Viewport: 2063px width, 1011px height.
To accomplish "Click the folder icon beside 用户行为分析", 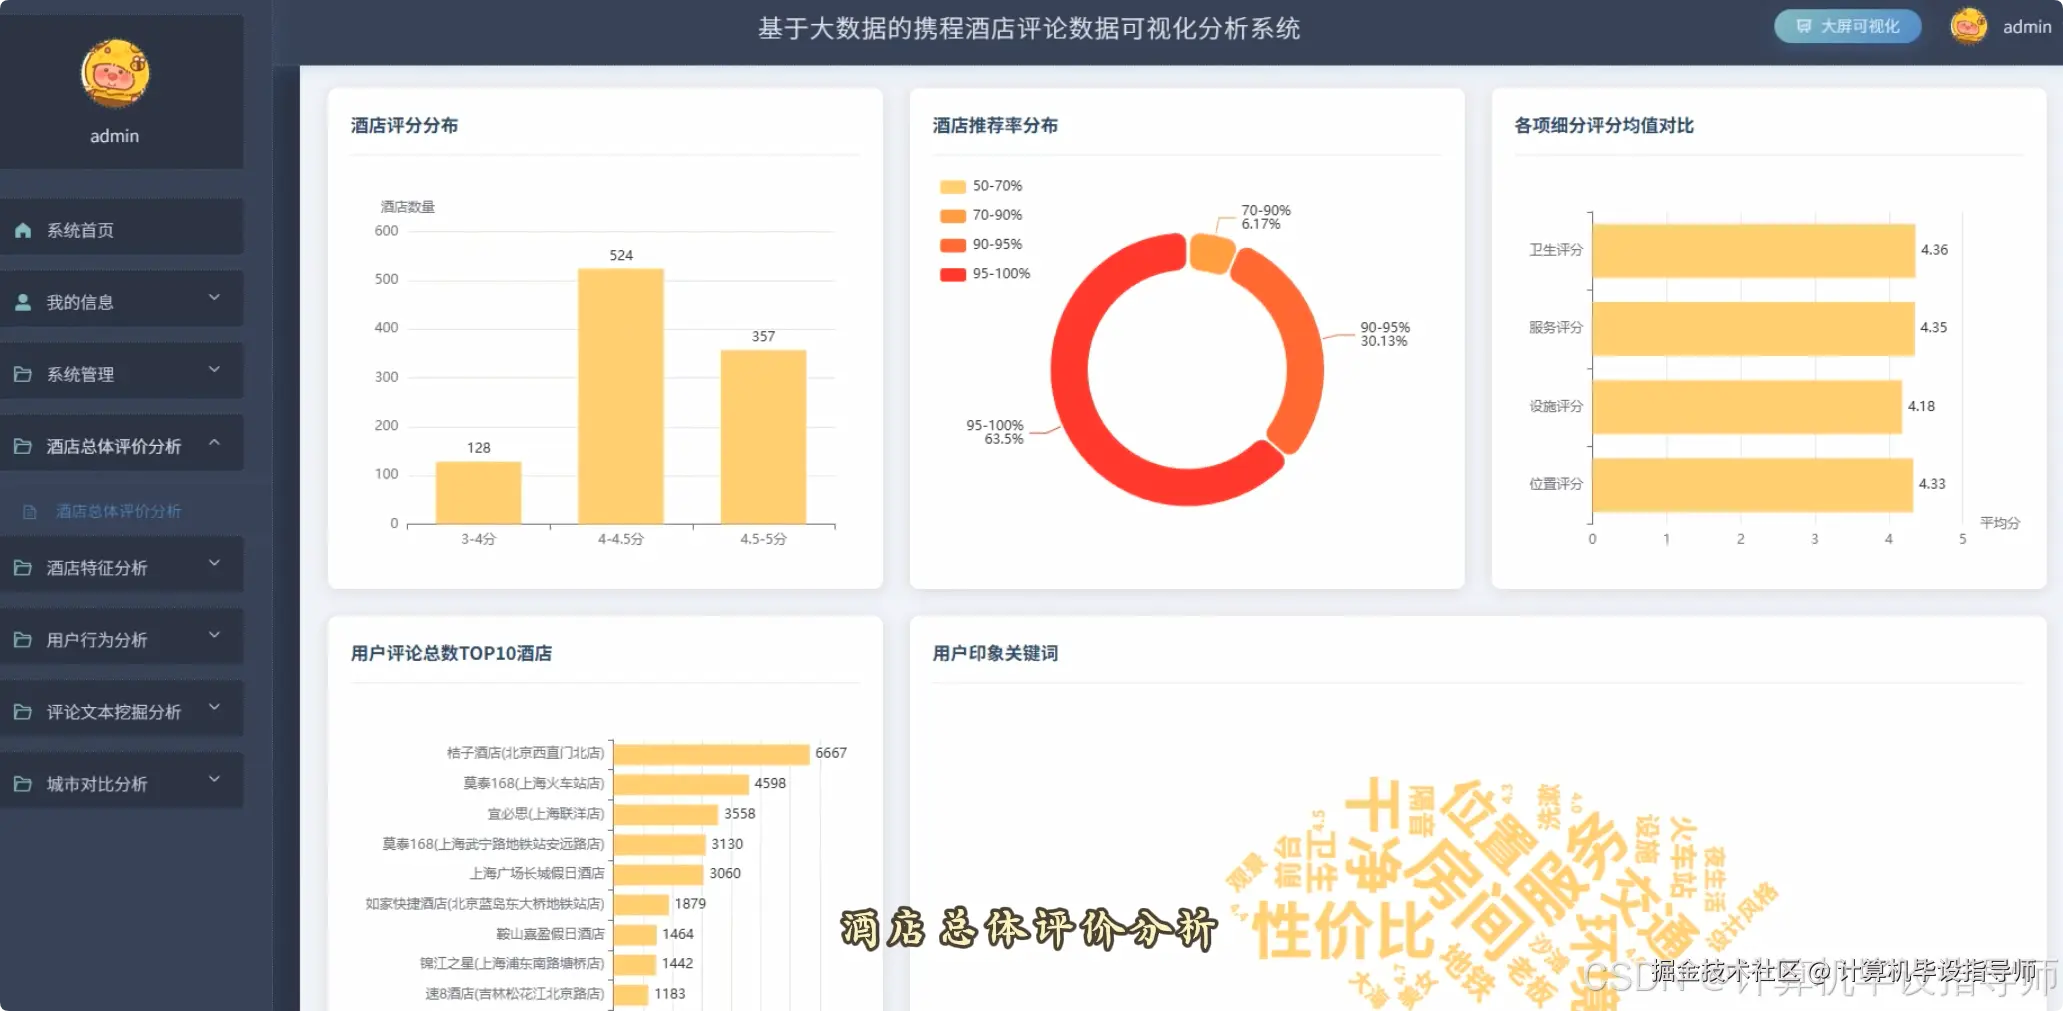I will point(23,640).
